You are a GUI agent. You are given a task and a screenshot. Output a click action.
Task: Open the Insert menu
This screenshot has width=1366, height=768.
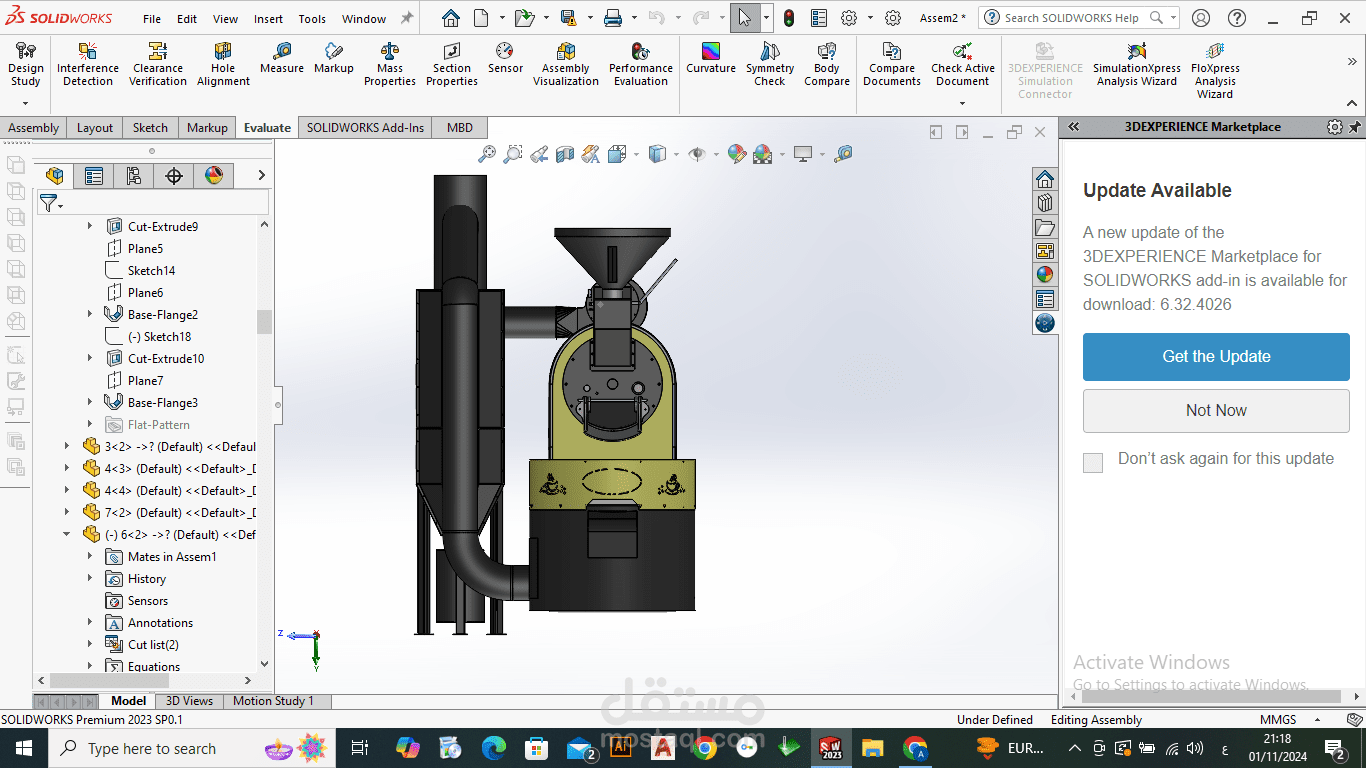[x=268, y=19]
